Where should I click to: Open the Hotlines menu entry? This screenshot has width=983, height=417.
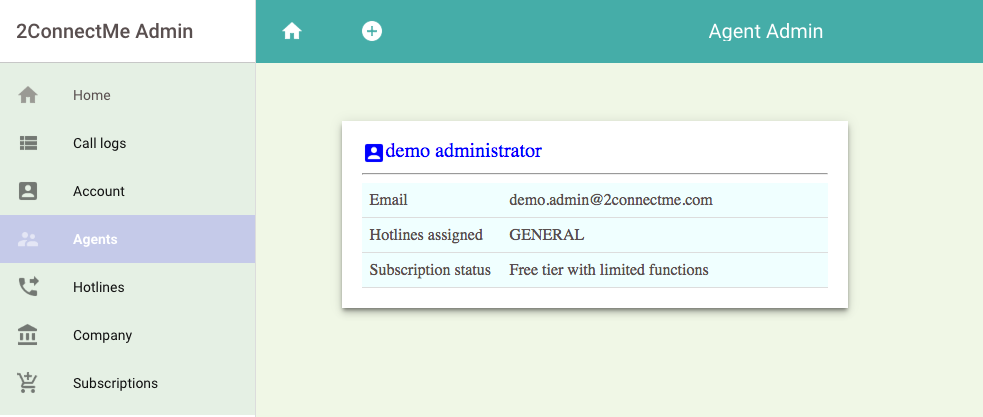pyautogui.click(x=99, y=287)
